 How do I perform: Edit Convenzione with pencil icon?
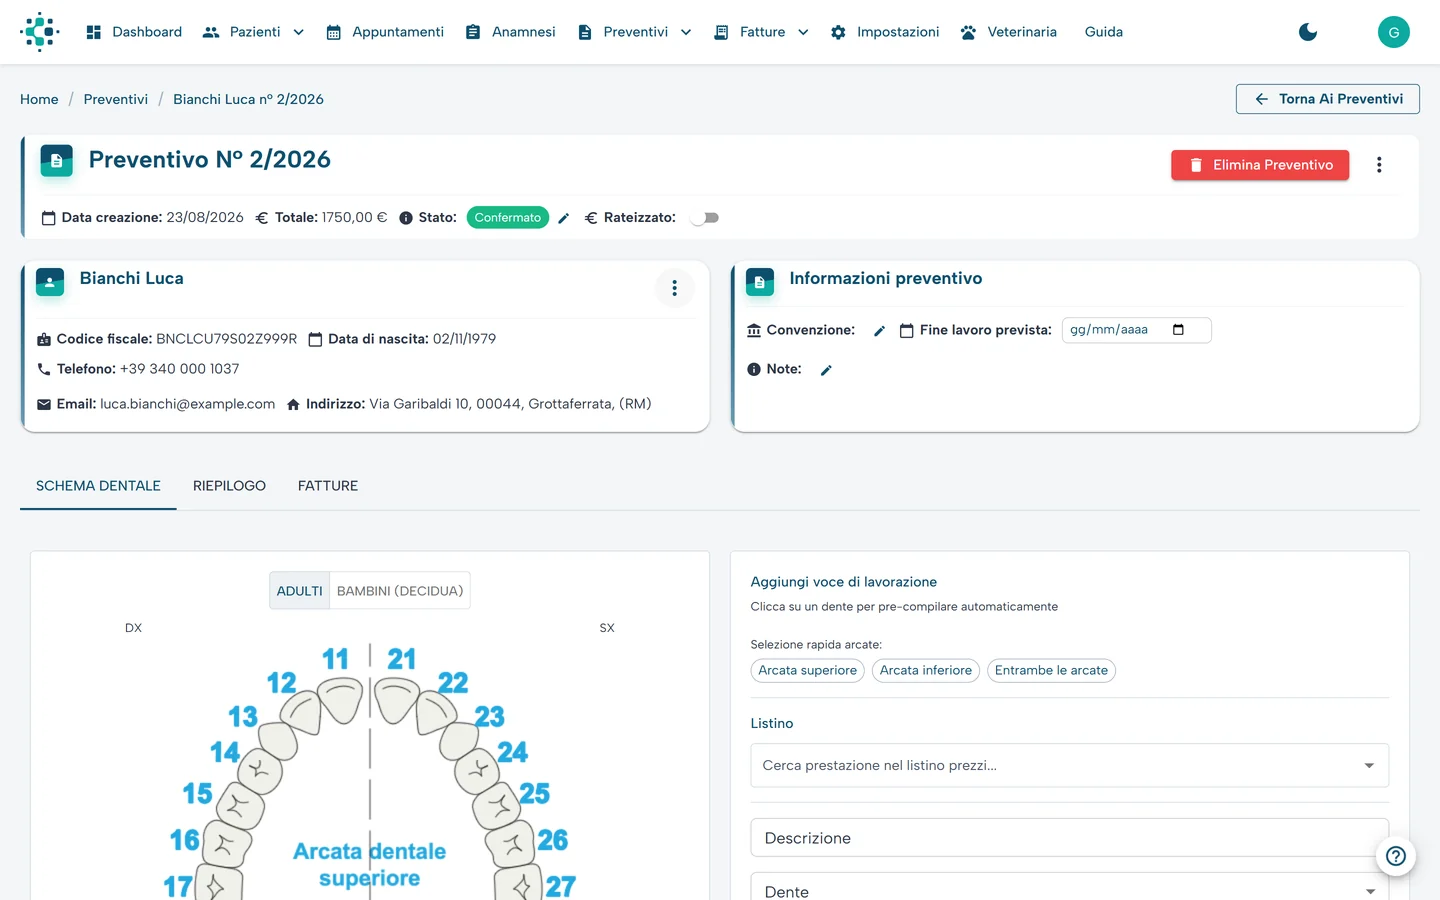(x=879, y=331)
